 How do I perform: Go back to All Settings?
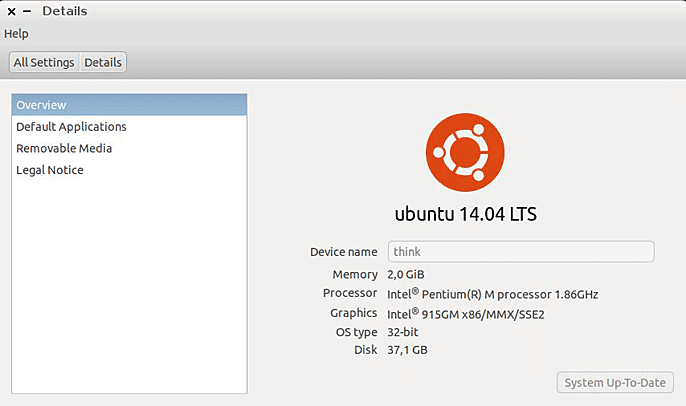[44, 62]
